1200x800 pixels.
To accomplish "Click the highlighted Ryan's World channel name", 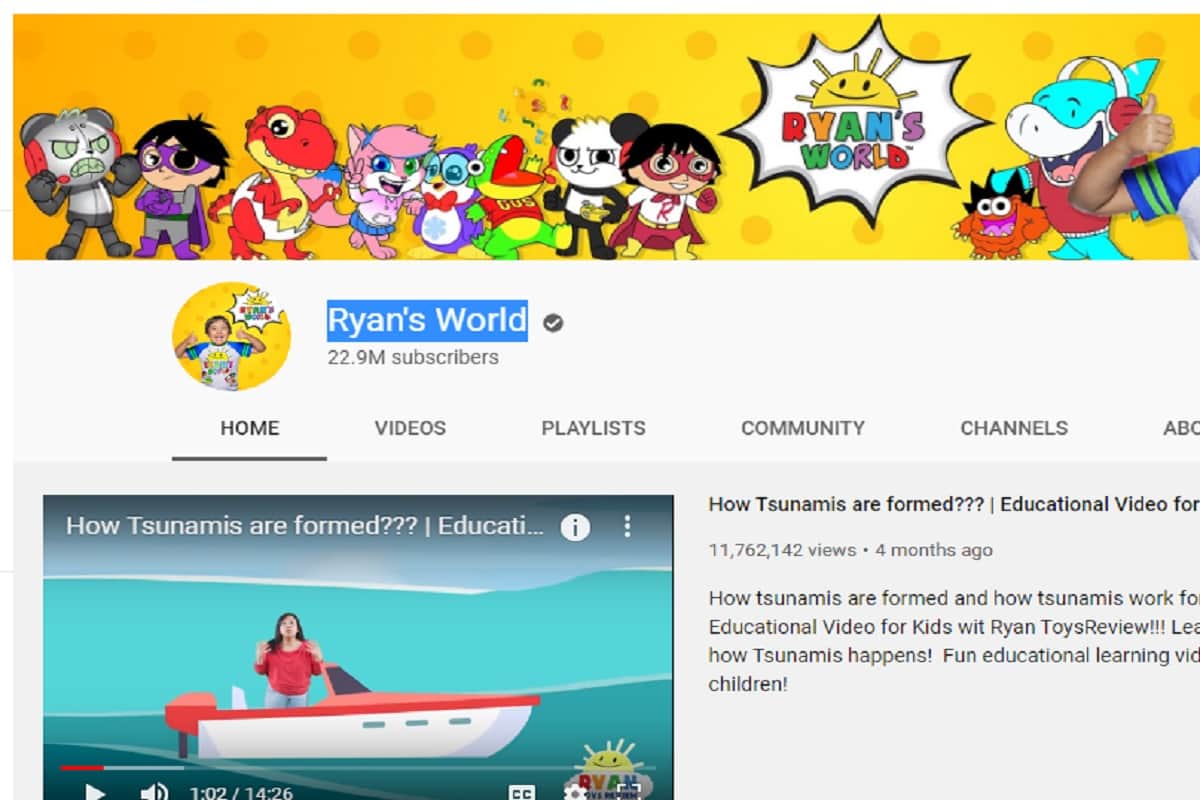I will coord(428,321).
